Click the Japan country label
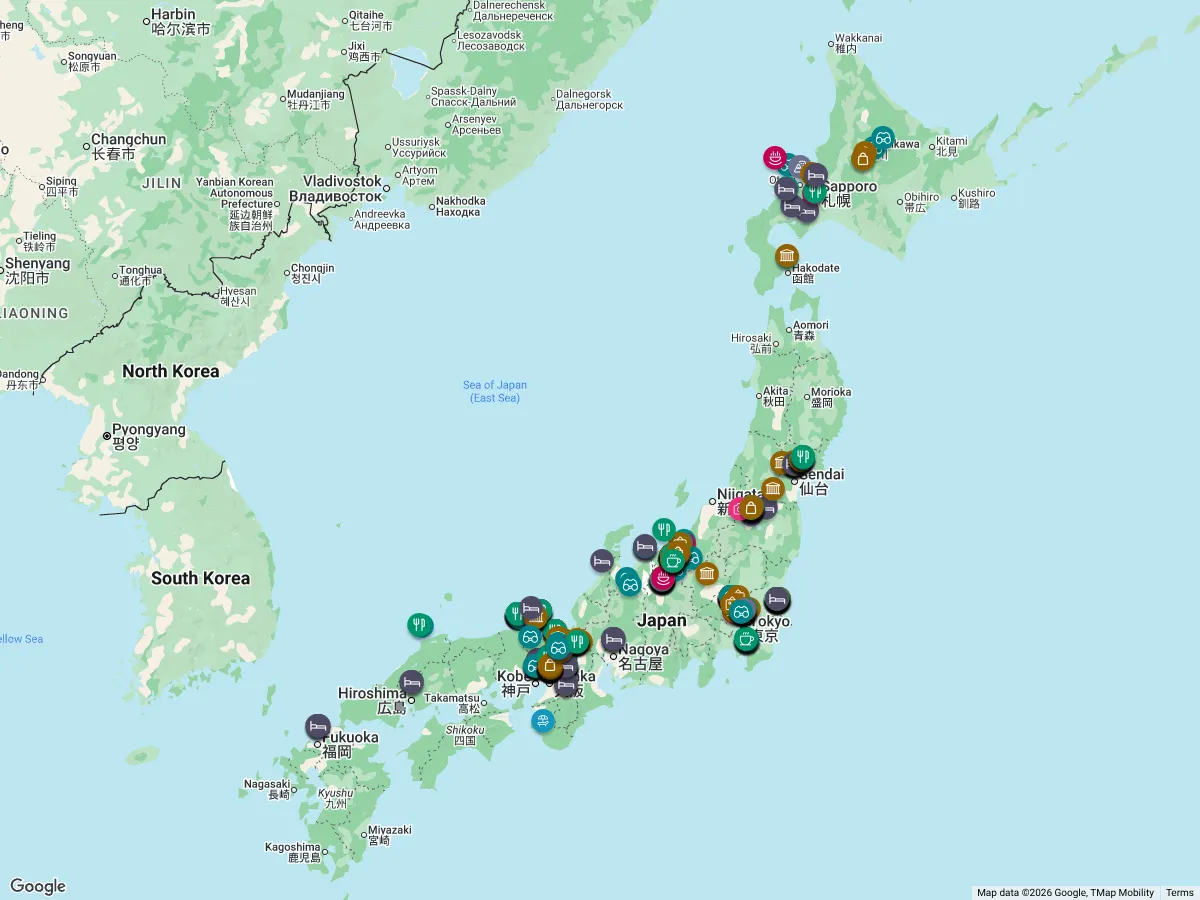The image size is (1200, 900). (662, 620)
